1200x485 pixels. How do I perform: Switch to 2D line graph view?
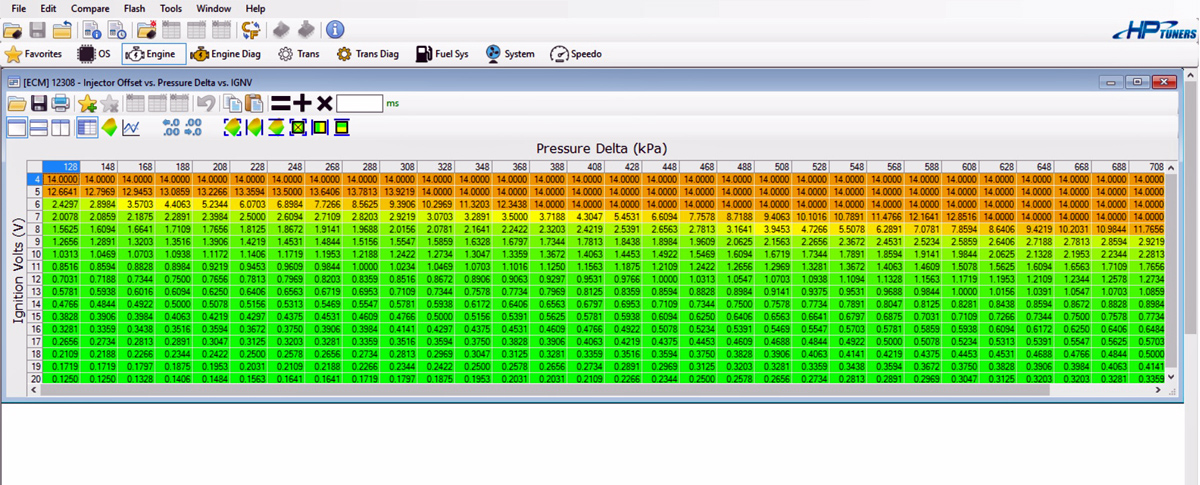coord(131,127)
